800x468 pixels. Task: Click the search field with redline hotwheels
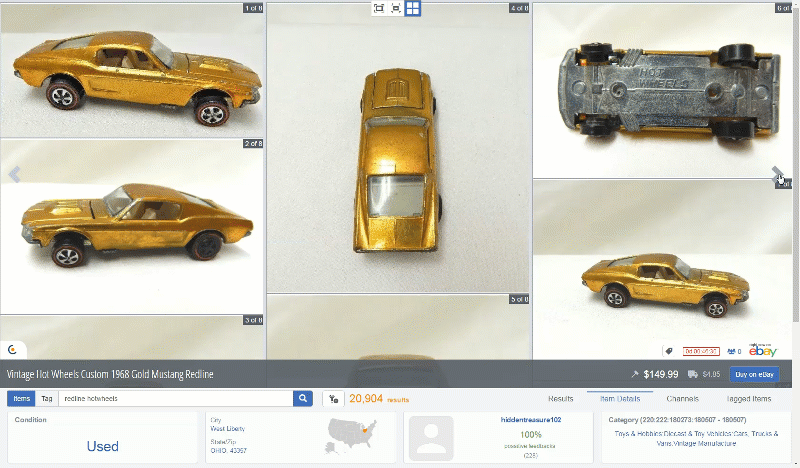tap(176, 399)
